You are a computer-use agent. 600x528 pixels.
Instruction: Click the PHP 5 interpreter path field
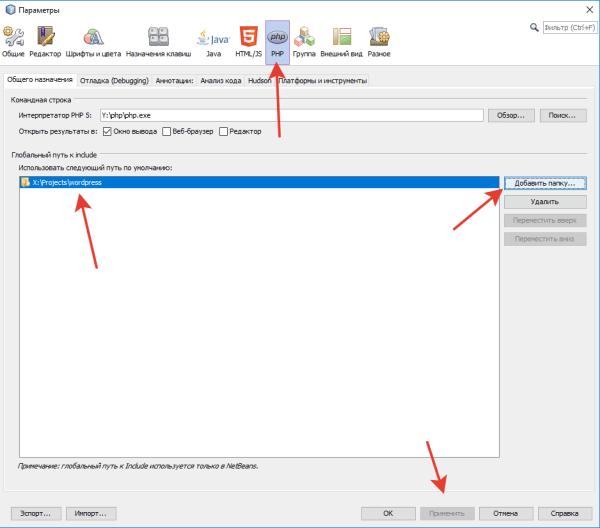point(292,116)
